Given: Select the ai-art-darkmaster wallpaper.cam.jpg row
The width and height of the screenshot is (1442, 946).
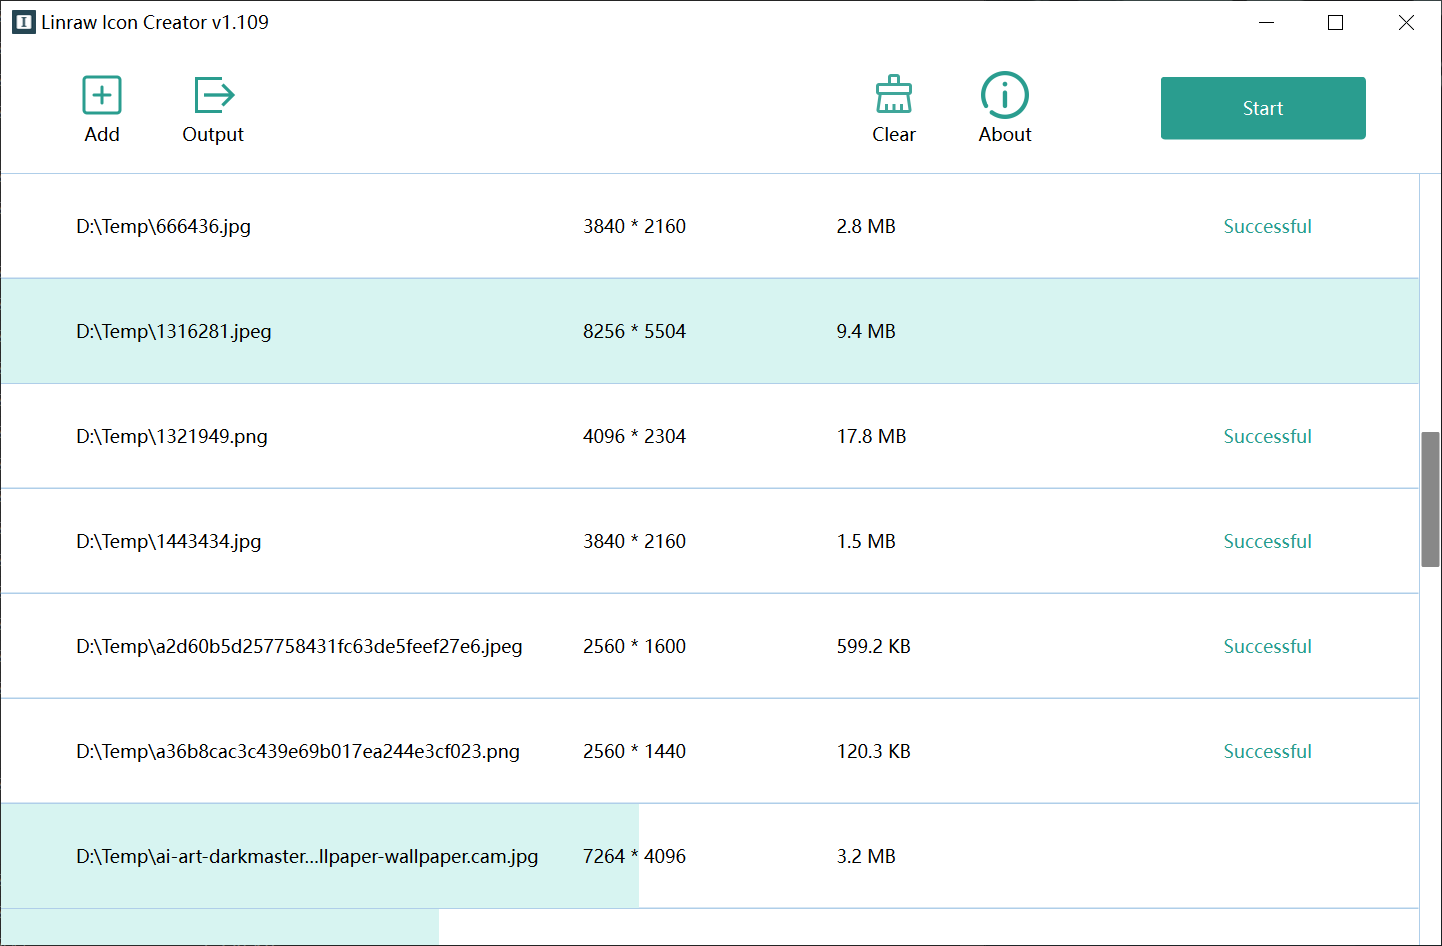Looking at the screenshot, I should pos(710,856).
